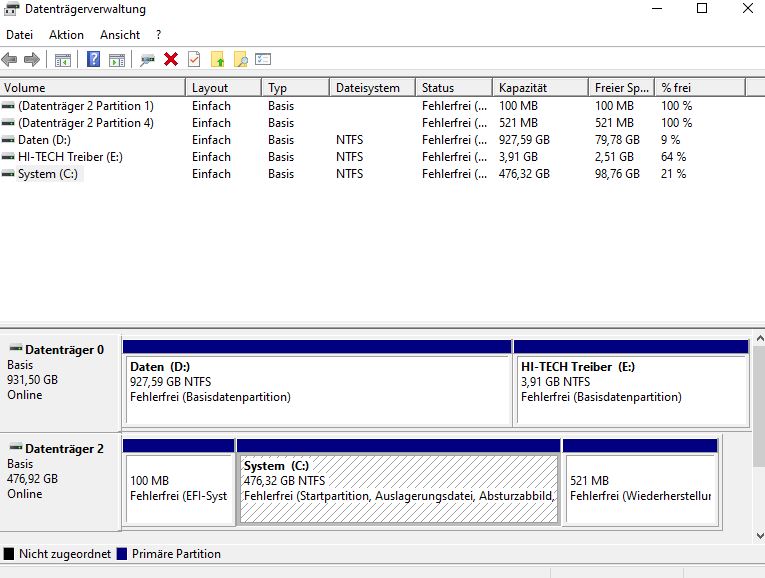This screenshot has height=578, width=765.
Task: Click the black Nicht zugeordnet legend swatch
Action: [x=9, y=554]
